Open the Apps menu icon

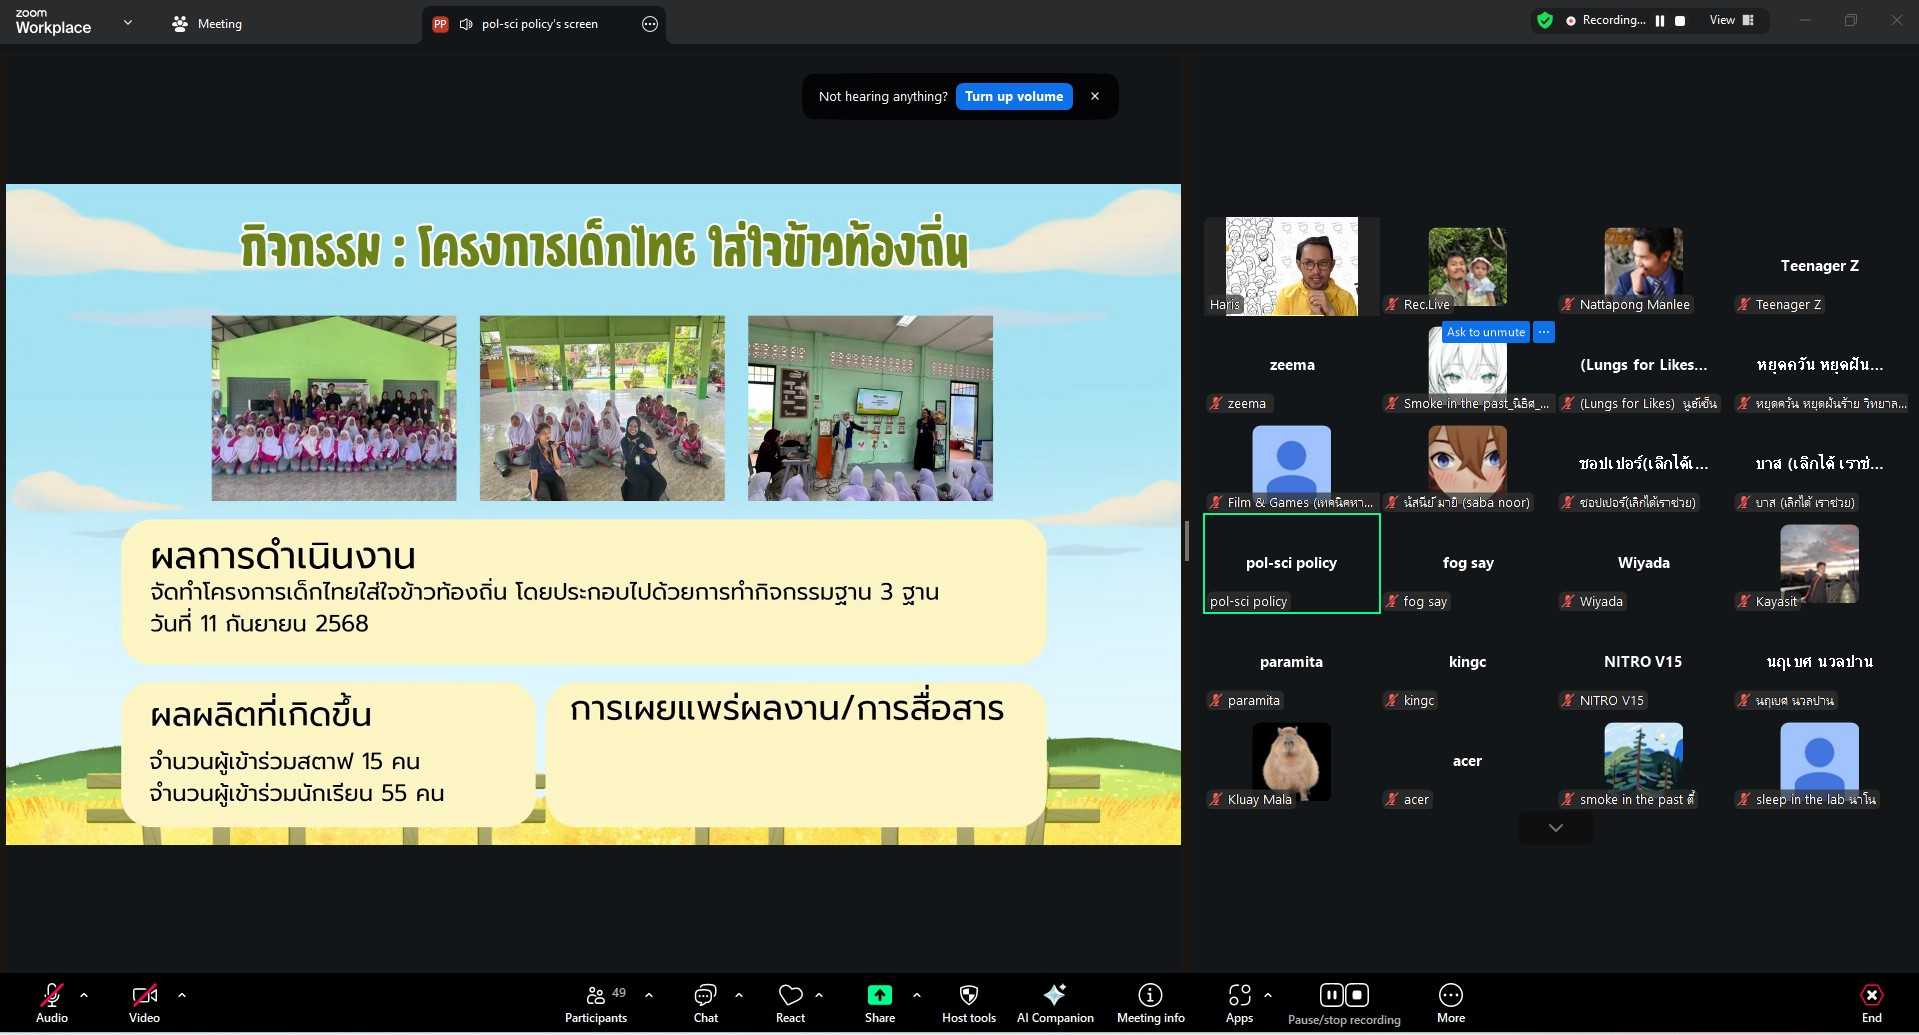[1239, 1002]
